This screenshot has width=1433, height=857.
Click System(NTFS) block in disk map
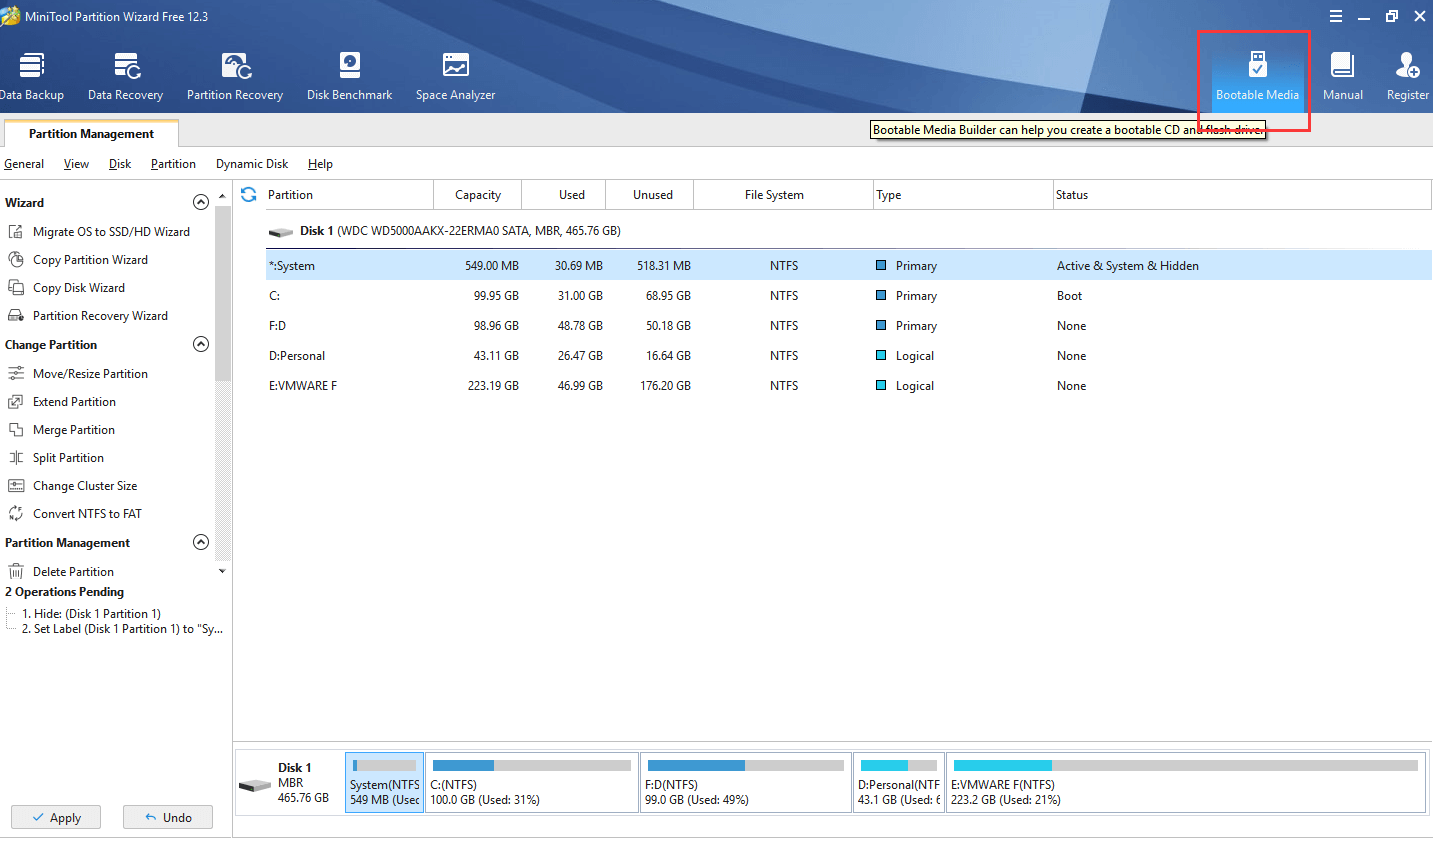(384, 782)
